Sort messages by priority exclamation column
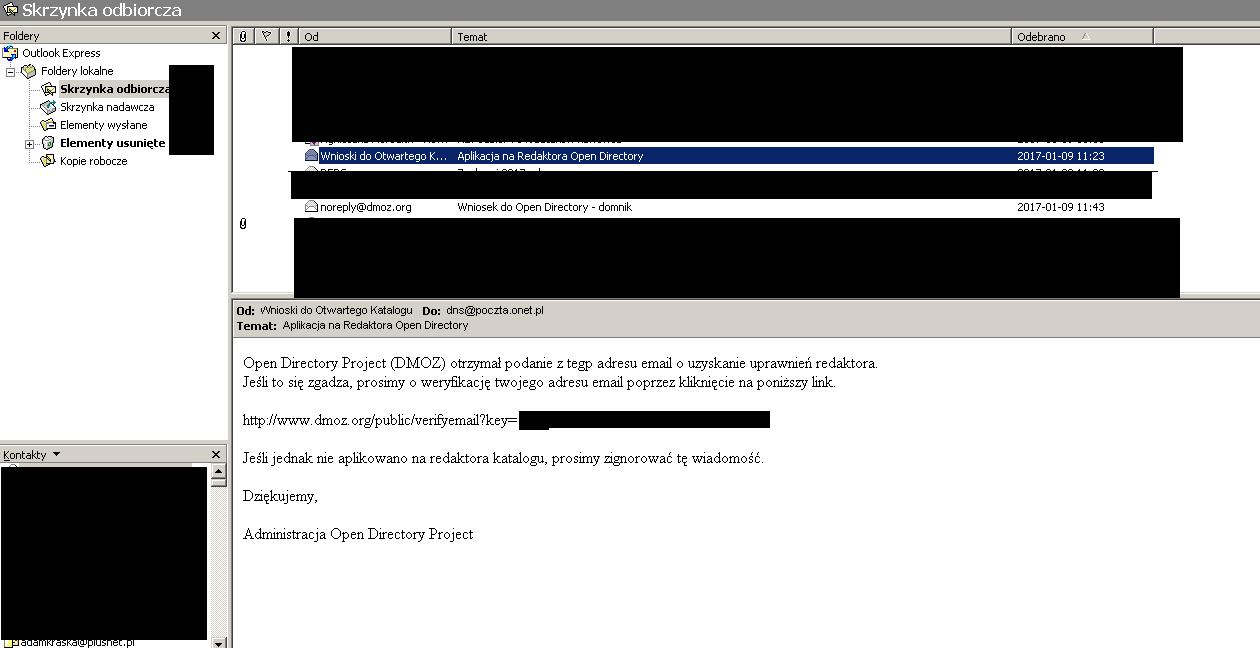Screen dimensions: 1260x648 pos(288,37)
